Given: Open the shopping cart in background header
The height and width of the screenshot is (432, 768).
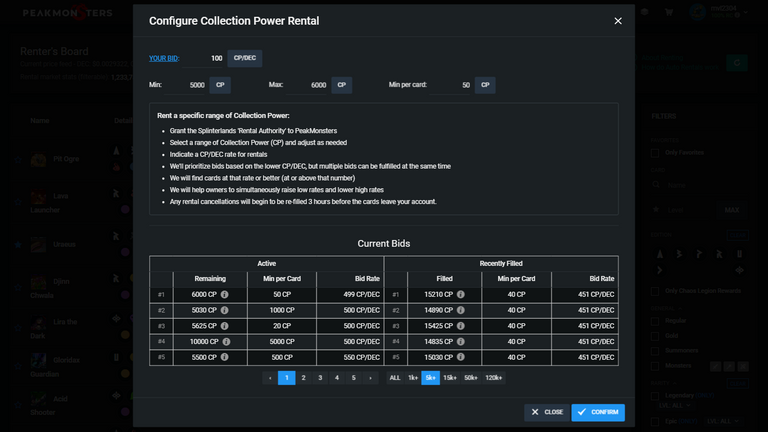Looking at the screenshot, I should point(669,12).
